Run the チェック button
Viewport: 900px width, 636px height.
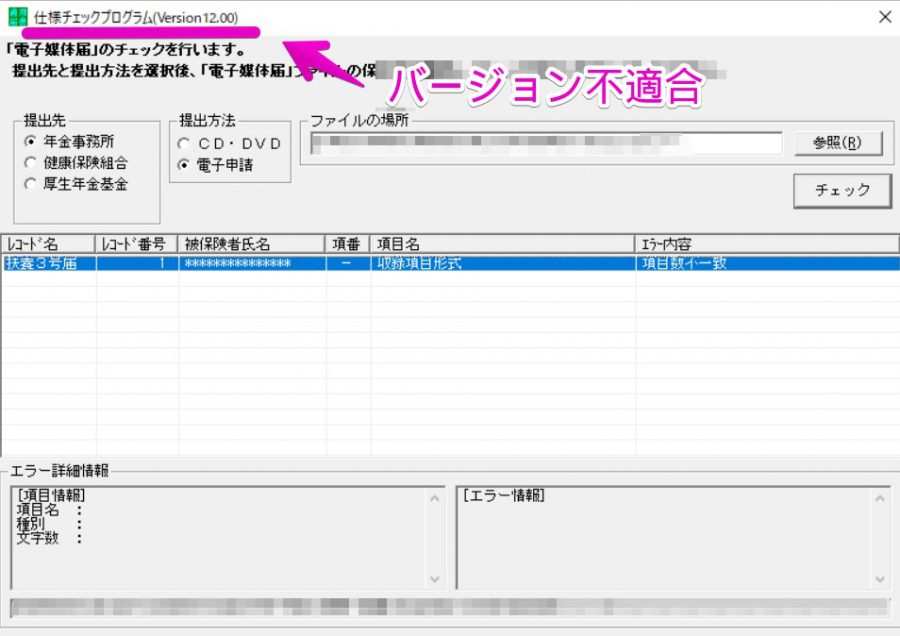[x=842, y=191]
